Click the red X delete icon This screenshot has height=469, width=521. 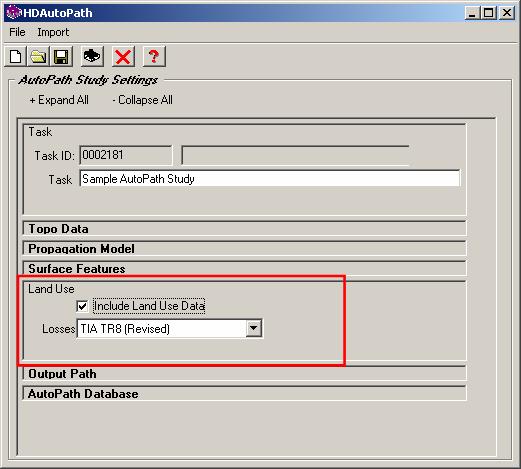(123, 56)
